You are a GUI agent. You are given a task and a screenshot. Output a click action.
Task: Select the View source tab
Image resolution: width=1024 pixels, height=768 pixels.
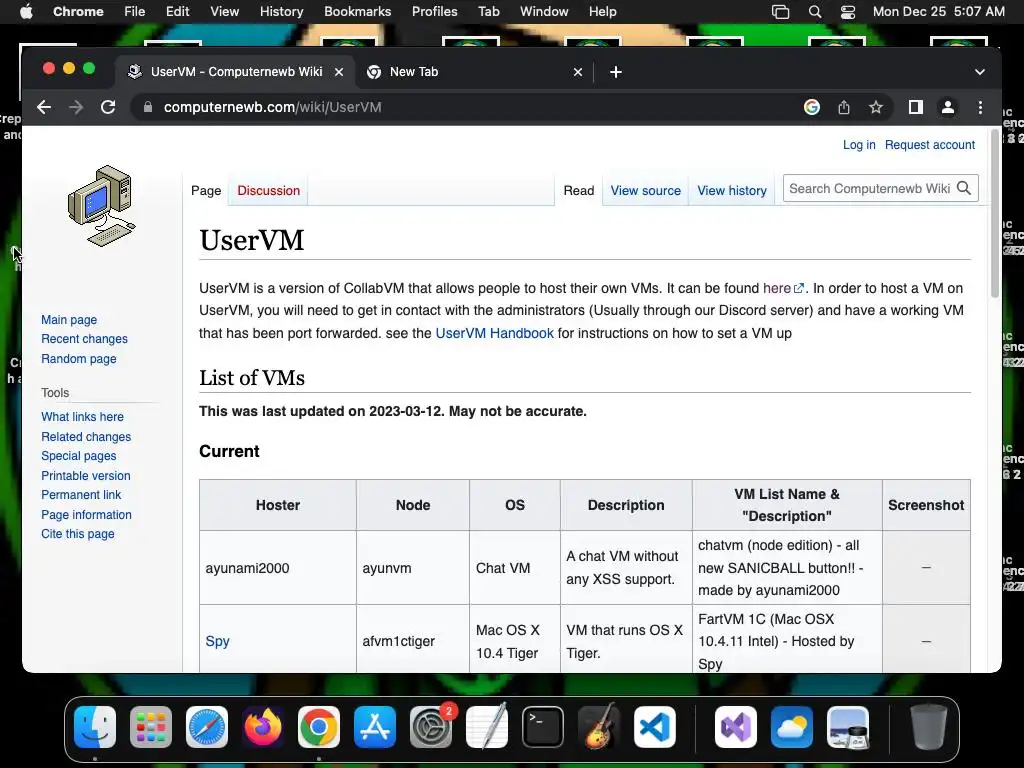click(645, 191)
